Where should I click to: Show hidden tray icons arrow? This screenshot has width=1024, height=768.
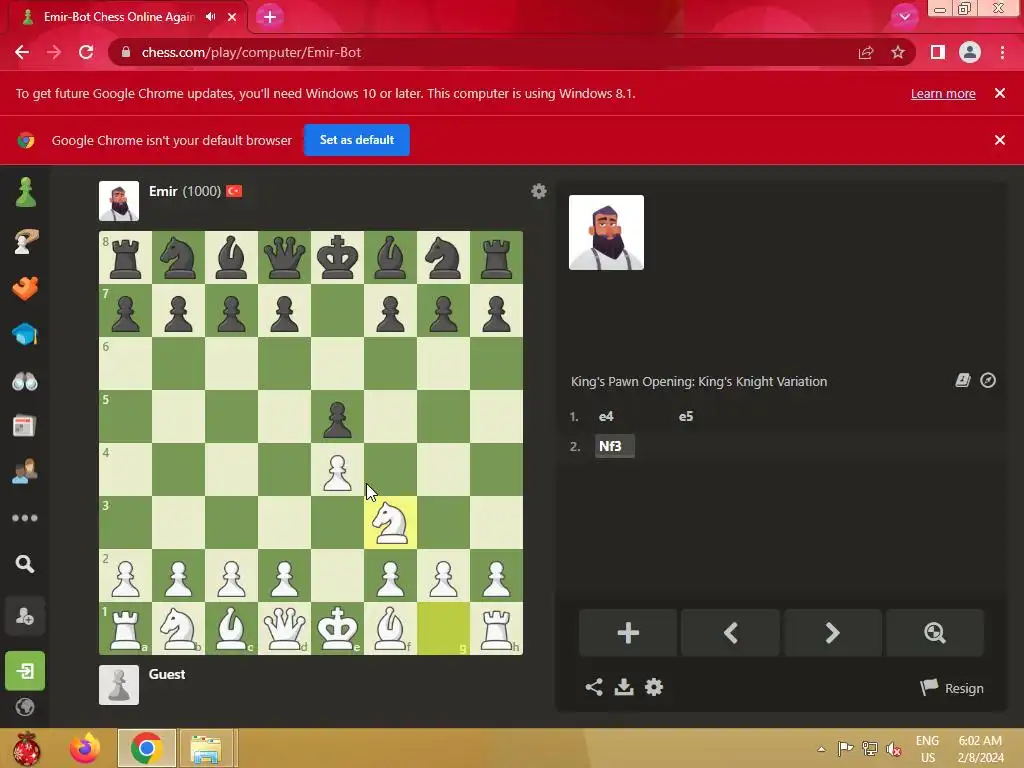[822, 749]
